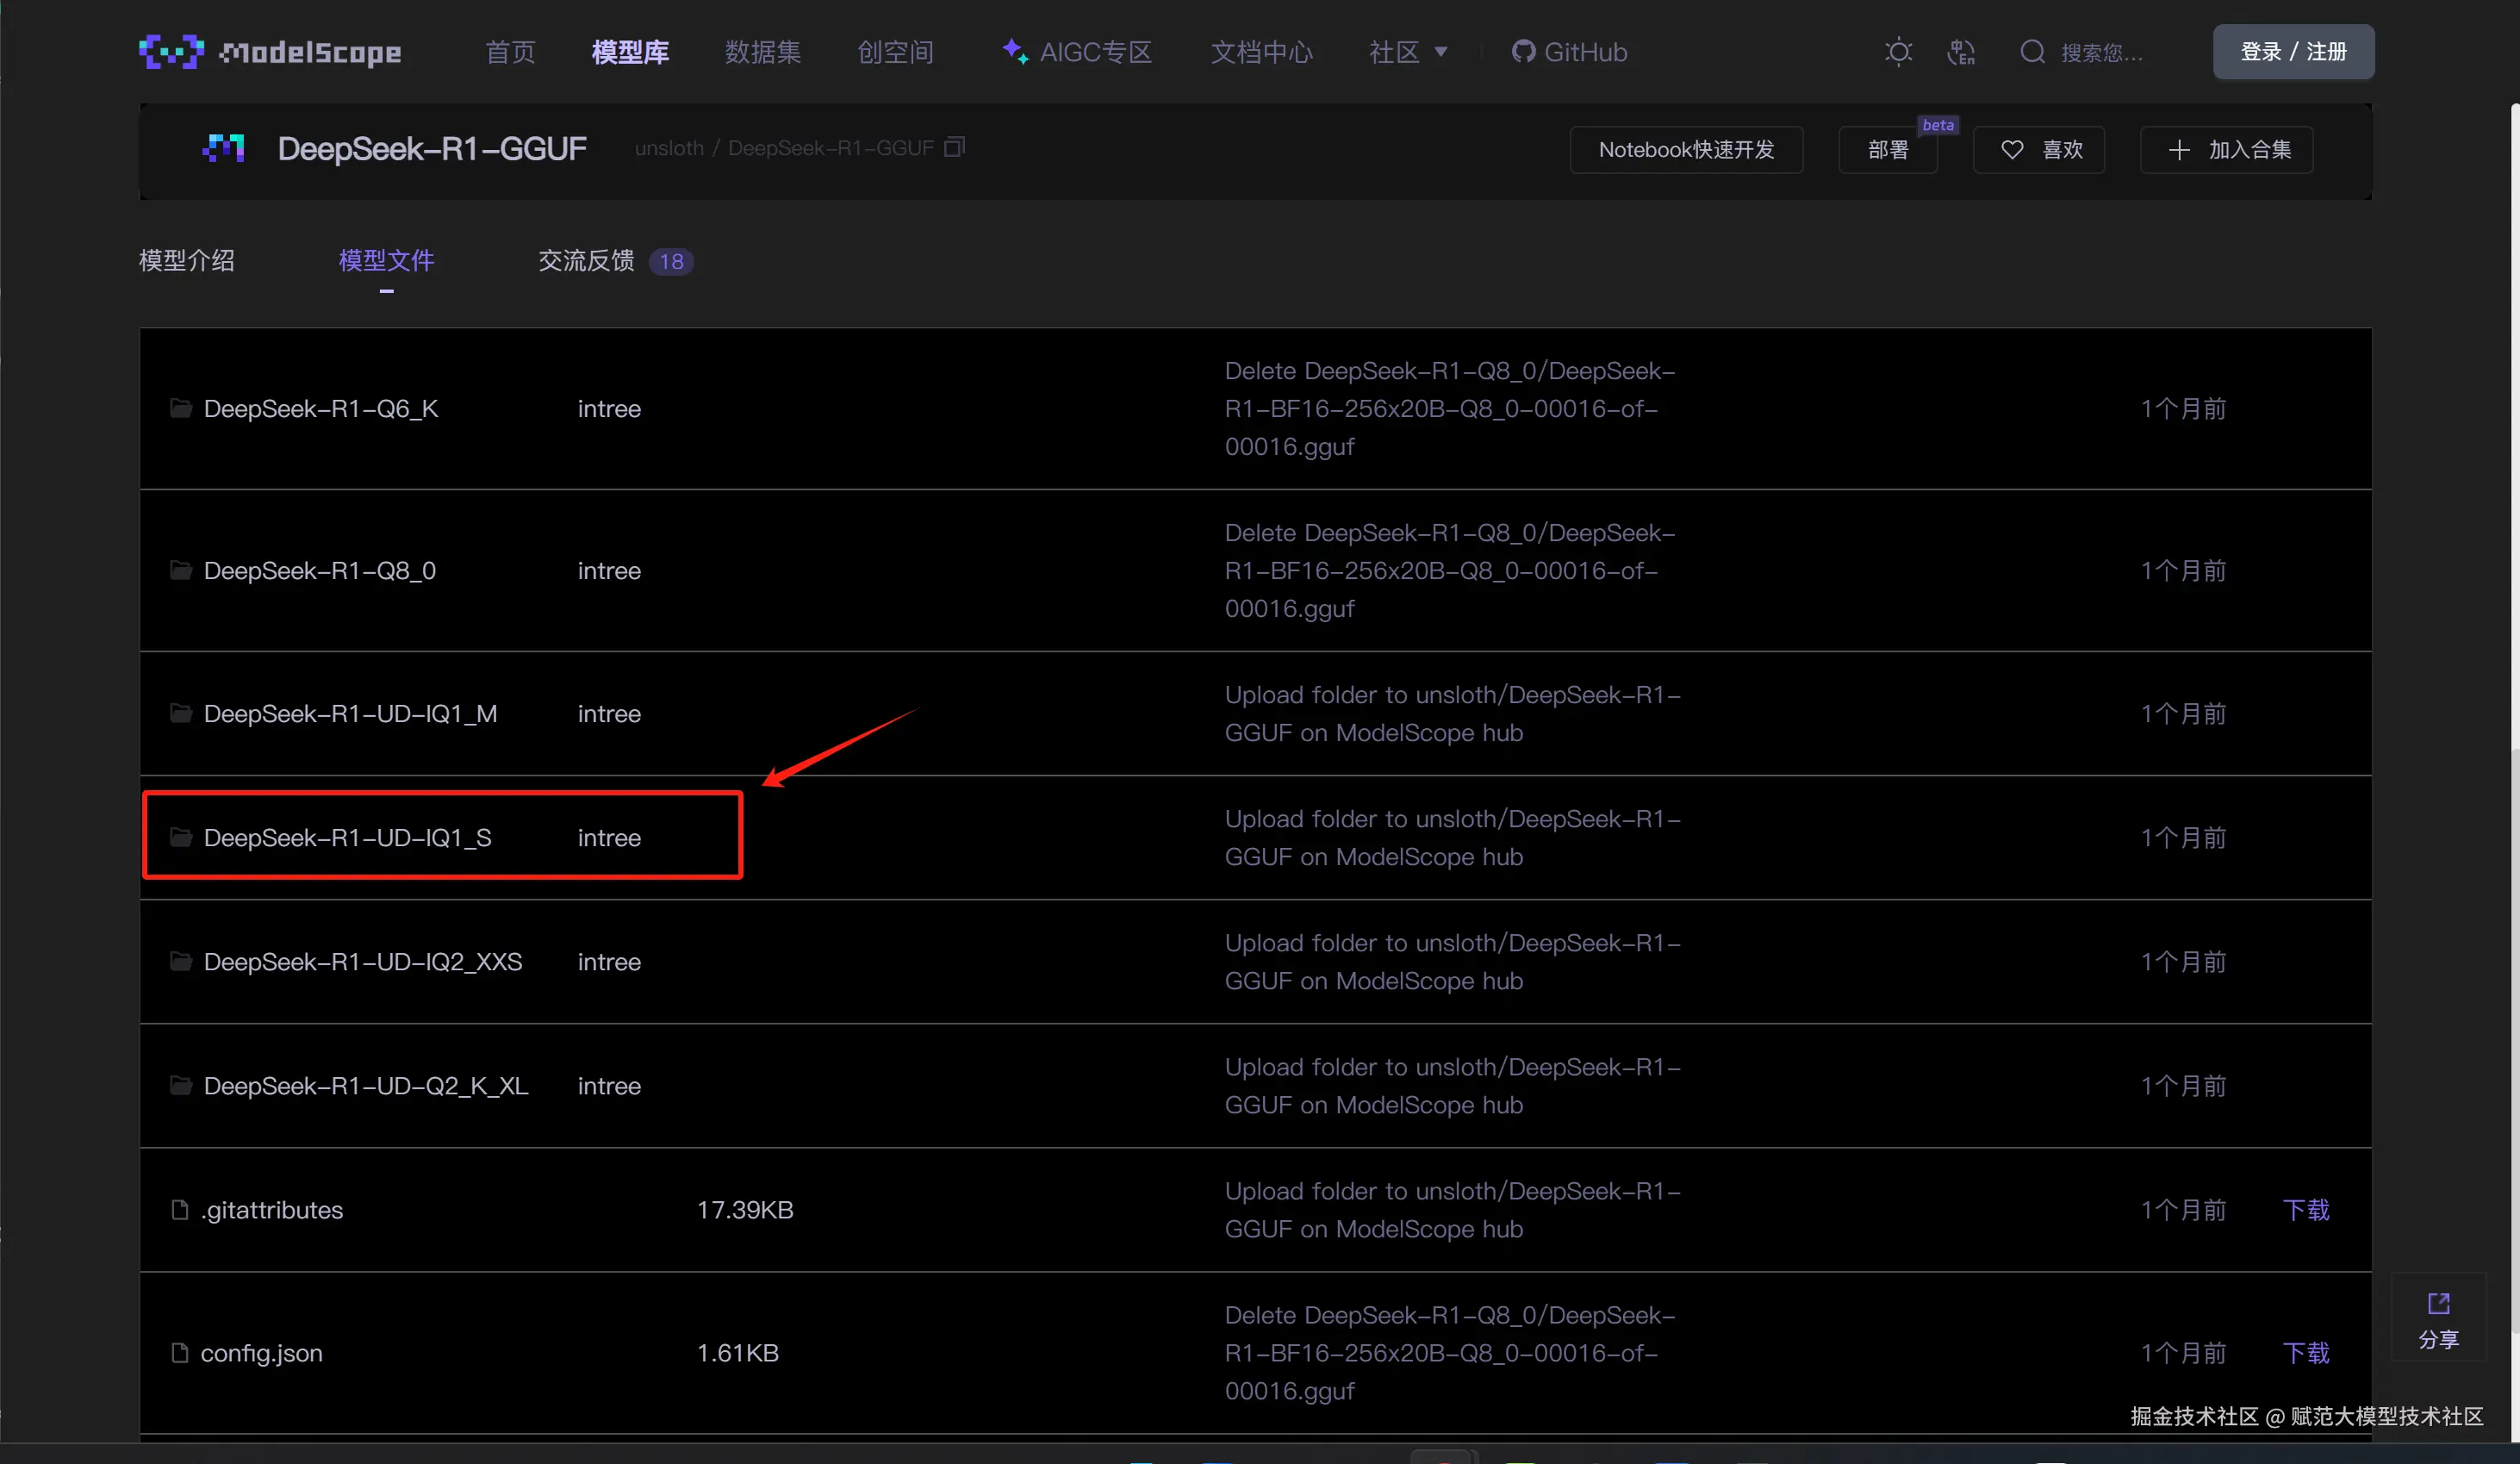Open the DeepSeek-R1-Q8_0 folder
Viewport: 2520px width, 1464px height.
pyautogui.click(x=319, y=571)
